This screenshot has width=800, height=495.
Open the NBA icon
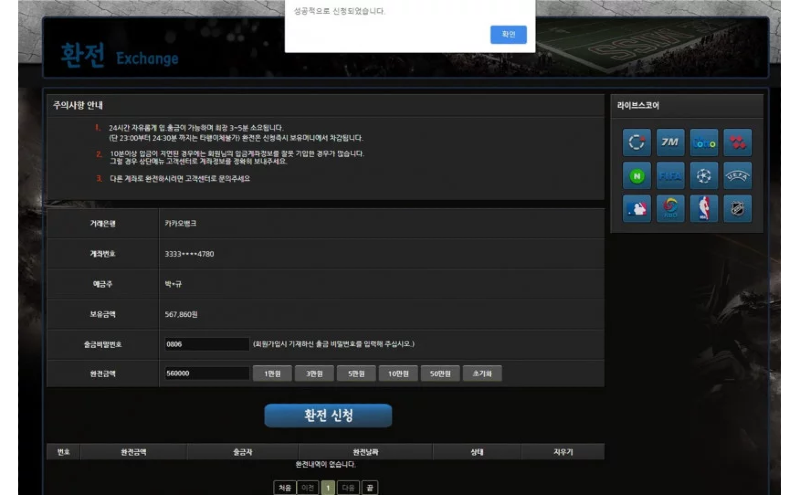[x=703, y=208]
